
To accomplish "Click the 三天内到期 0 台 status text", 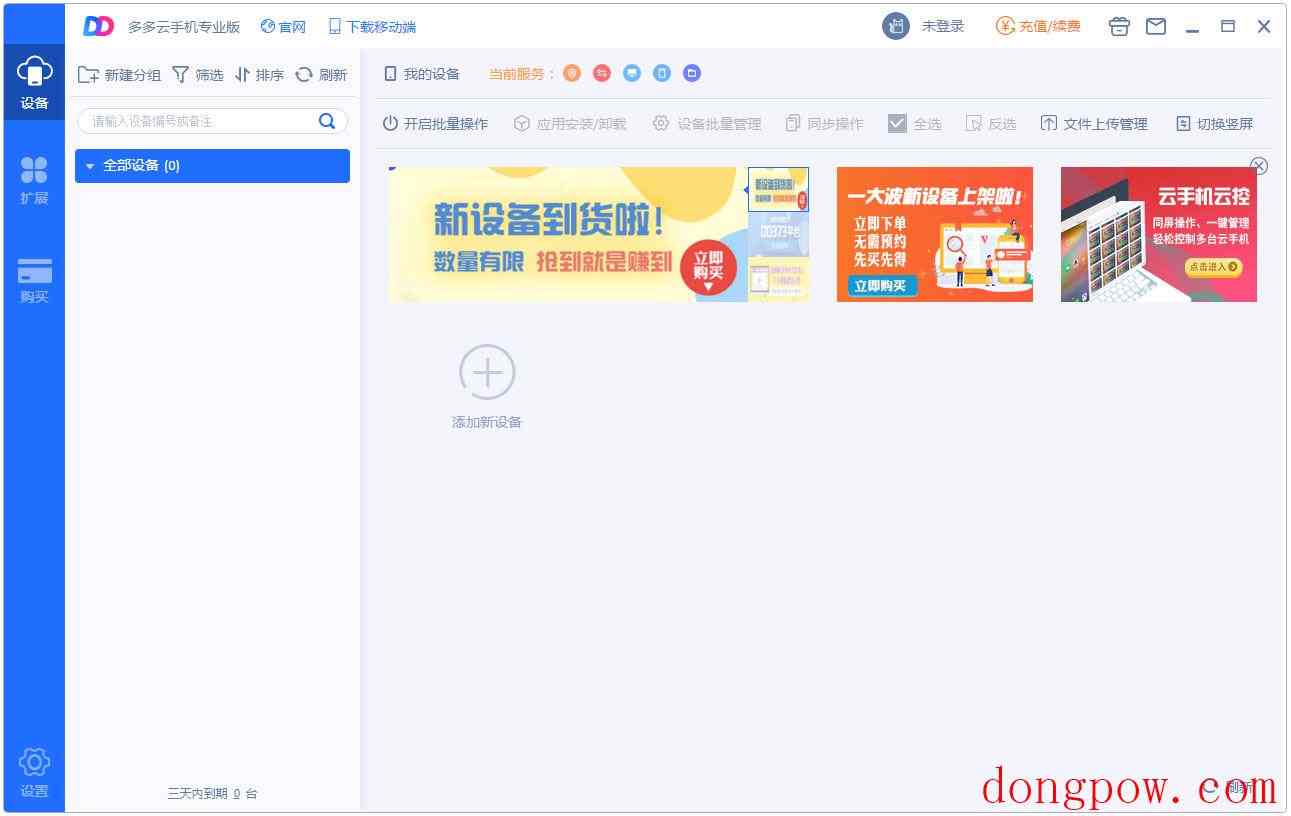I will pyautogui.click(x=212, y=794).
